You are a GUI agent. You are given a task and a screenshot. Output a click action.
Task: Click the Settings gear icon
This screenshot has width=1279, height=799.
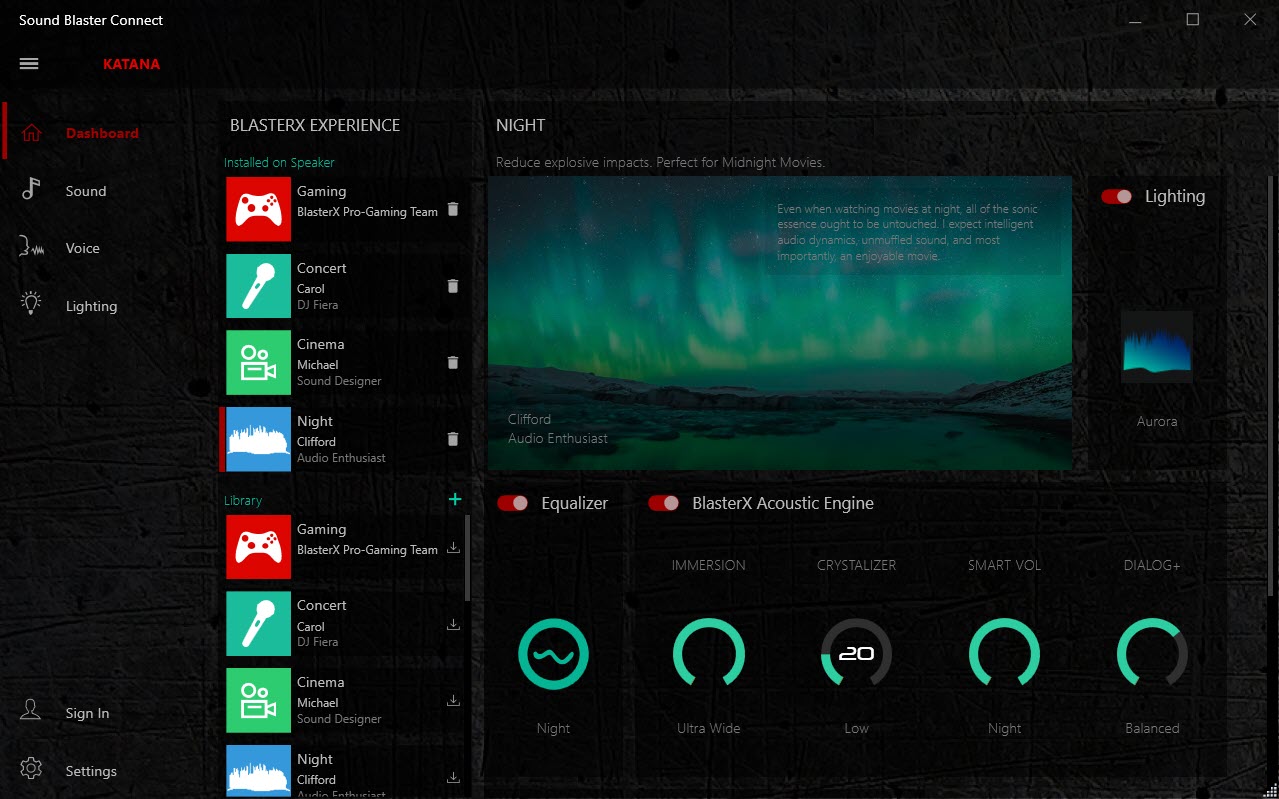[x=31, y=770]
